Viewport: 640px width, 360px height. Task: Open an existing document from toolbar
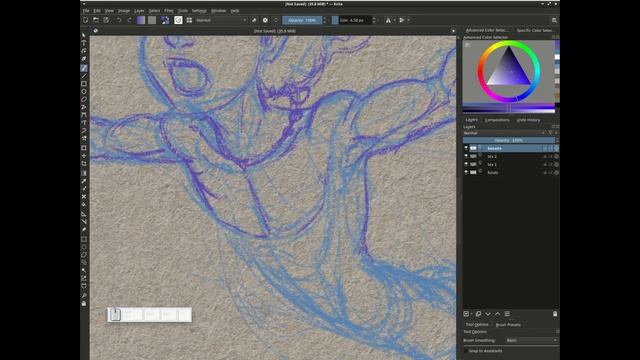(x=96, y=20)
